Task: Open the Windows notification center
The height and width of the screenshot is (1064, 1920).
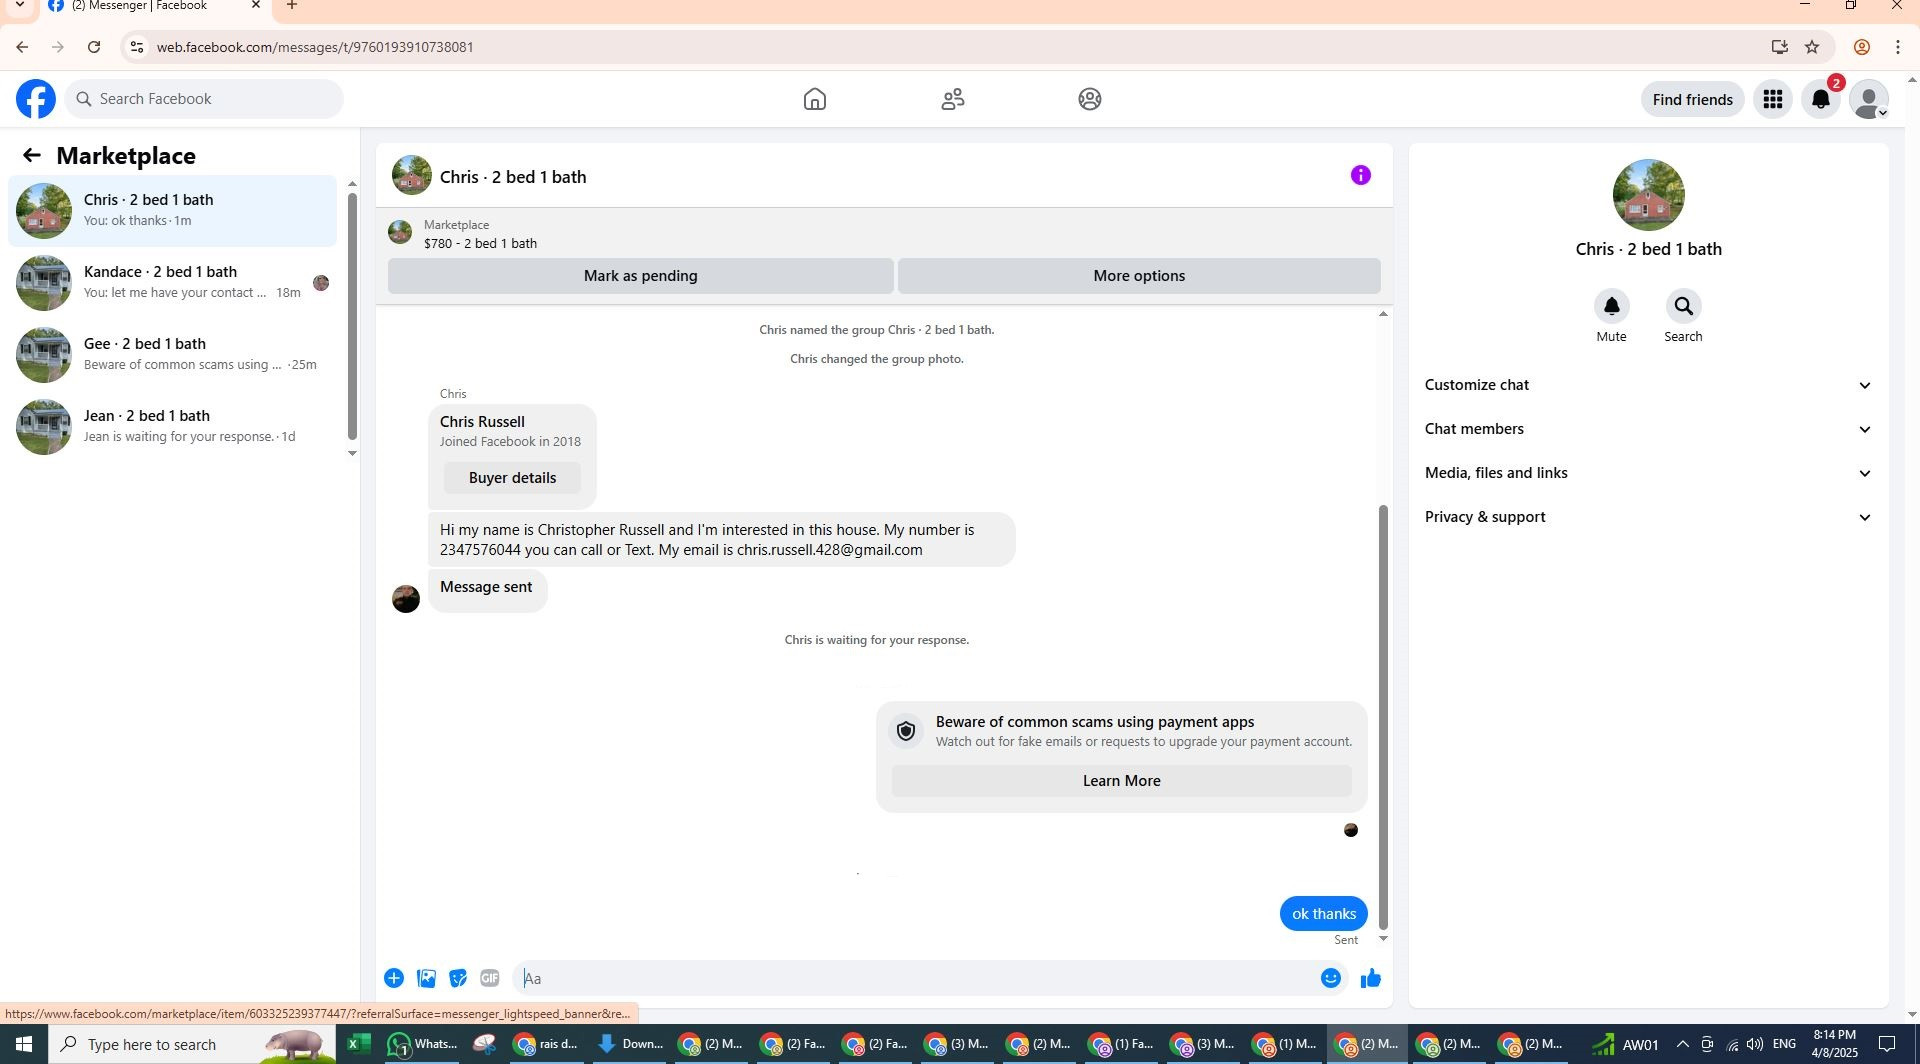Action: coord(1887,1044)
